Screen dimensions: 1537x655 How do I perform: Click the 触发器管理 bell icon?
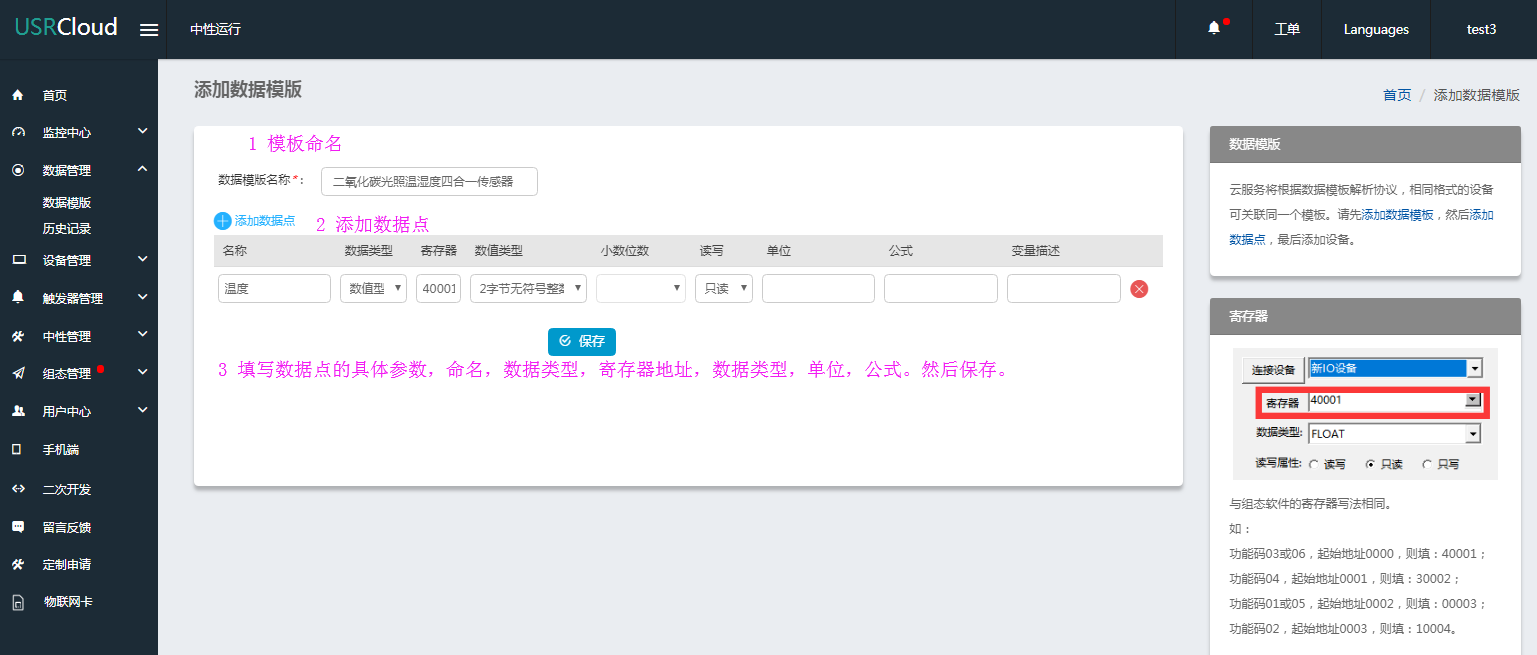point(17,298)
